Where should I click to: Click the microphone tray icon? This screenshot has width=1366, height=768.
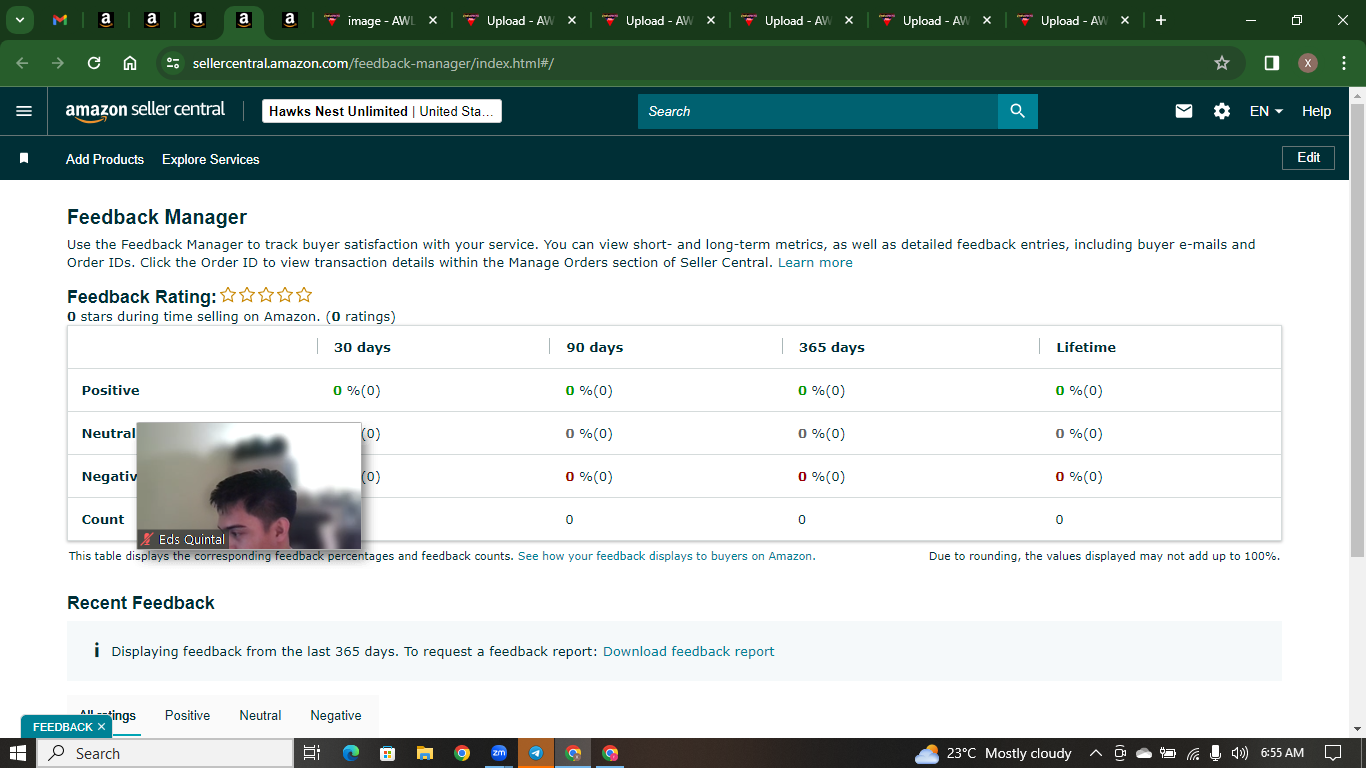pyautogui.click(x=1216, y=753)
